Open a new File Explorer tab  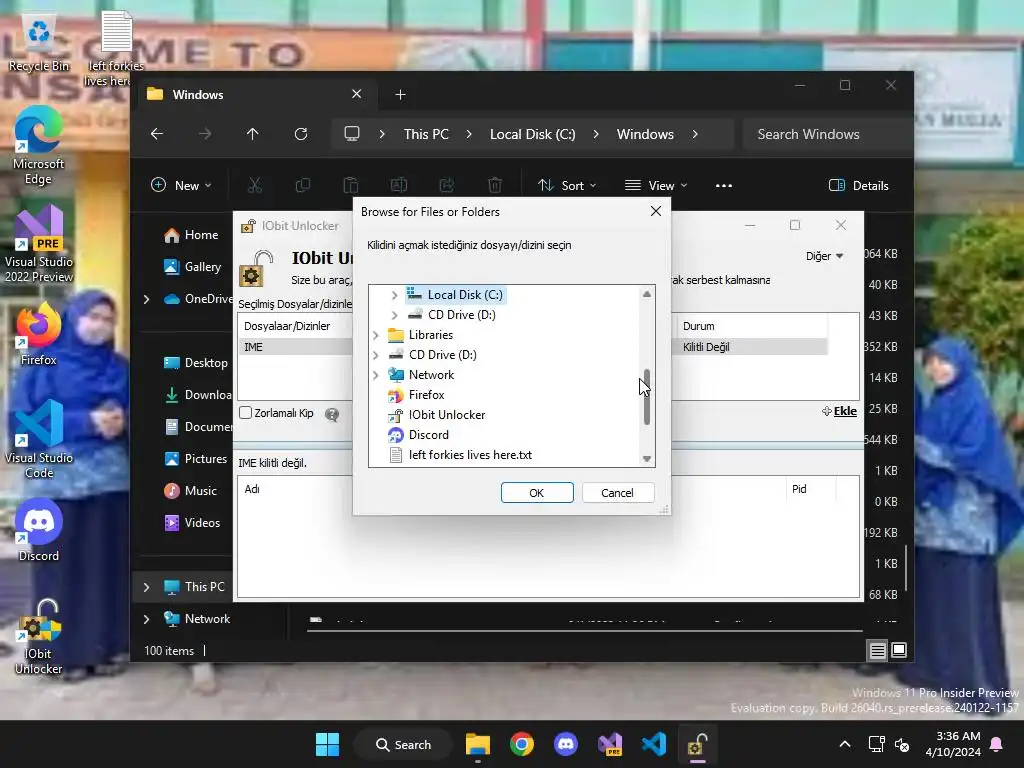pos(400,95)
